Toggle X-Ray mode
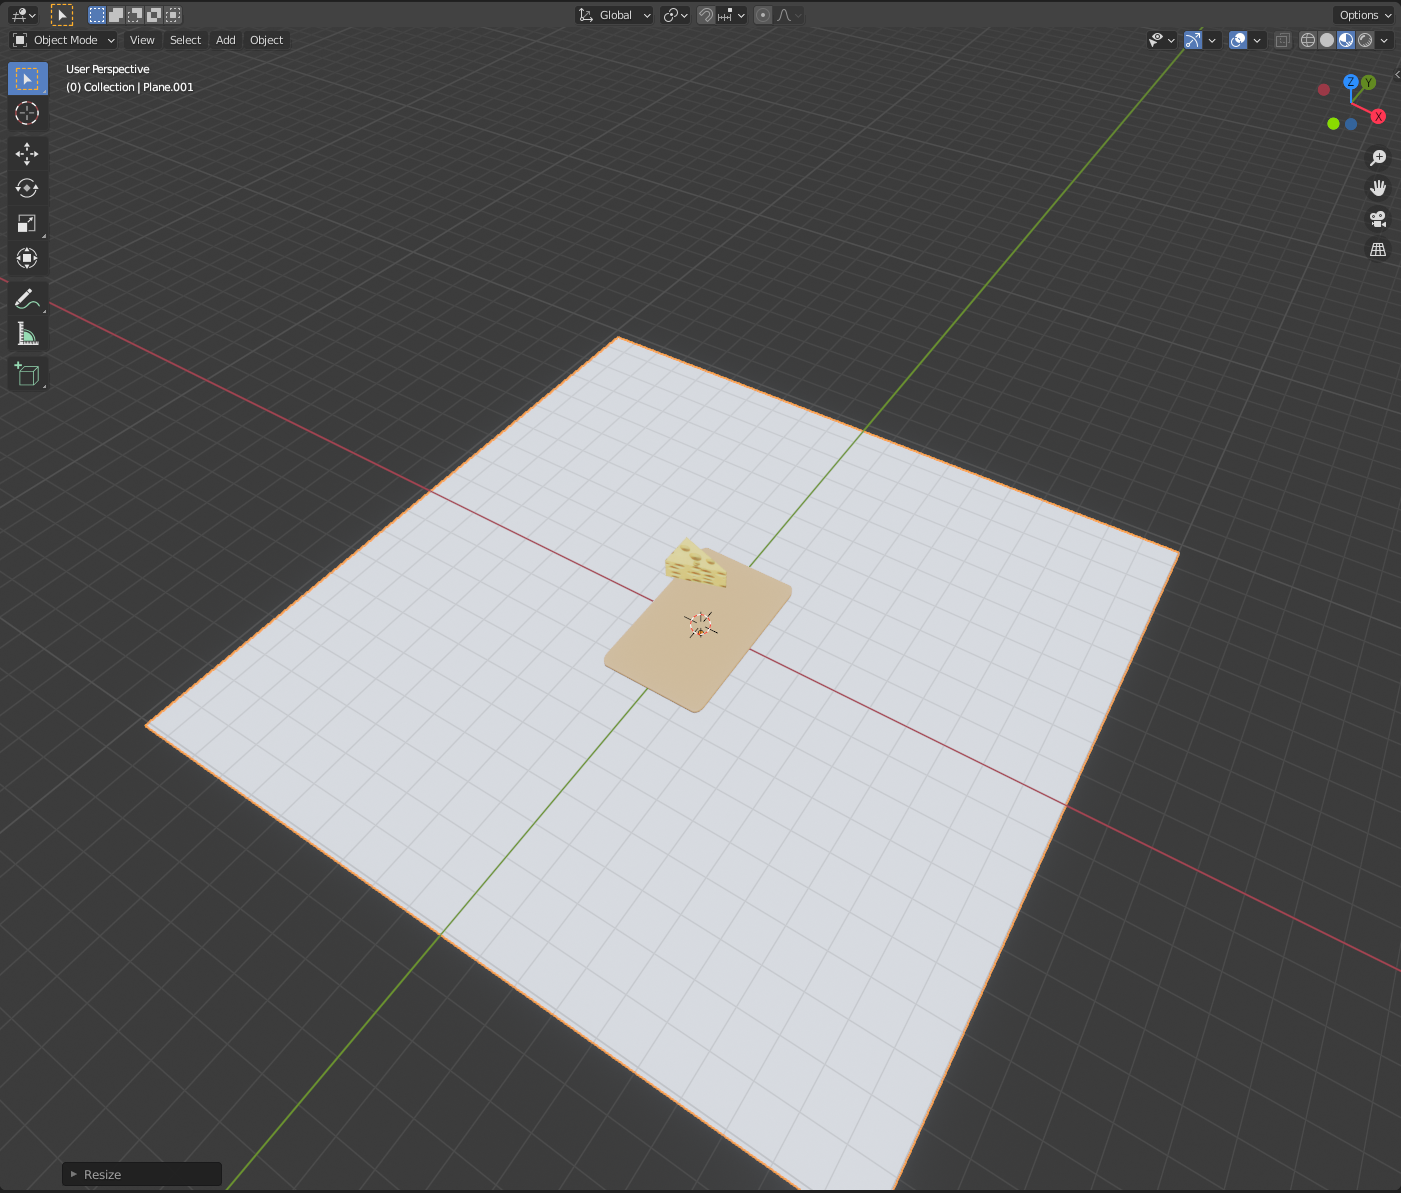1401x1193 pixels. point(1283,40)
